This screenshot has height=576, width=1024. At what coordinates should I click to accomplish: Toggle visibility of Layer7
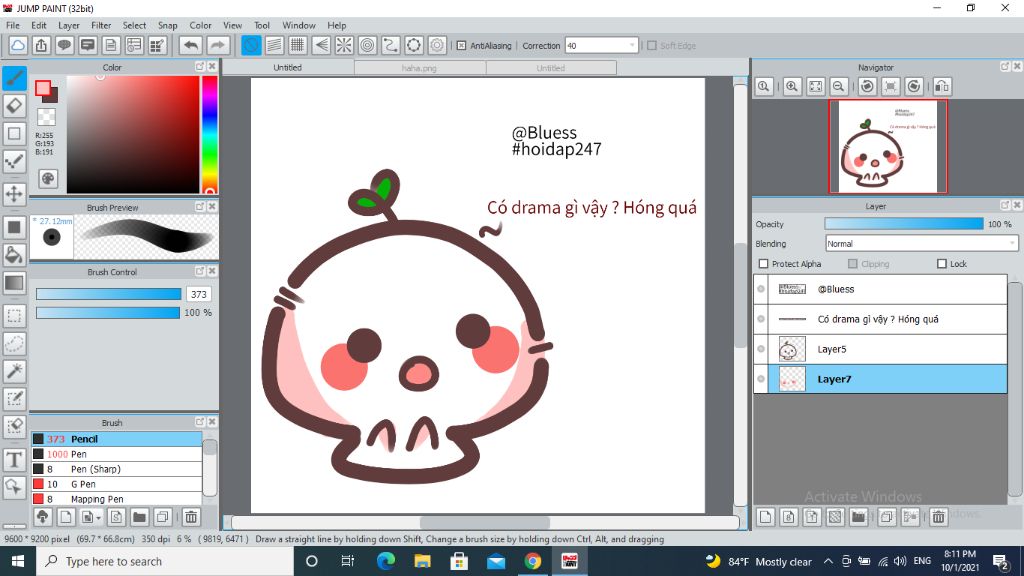point(761,379)
